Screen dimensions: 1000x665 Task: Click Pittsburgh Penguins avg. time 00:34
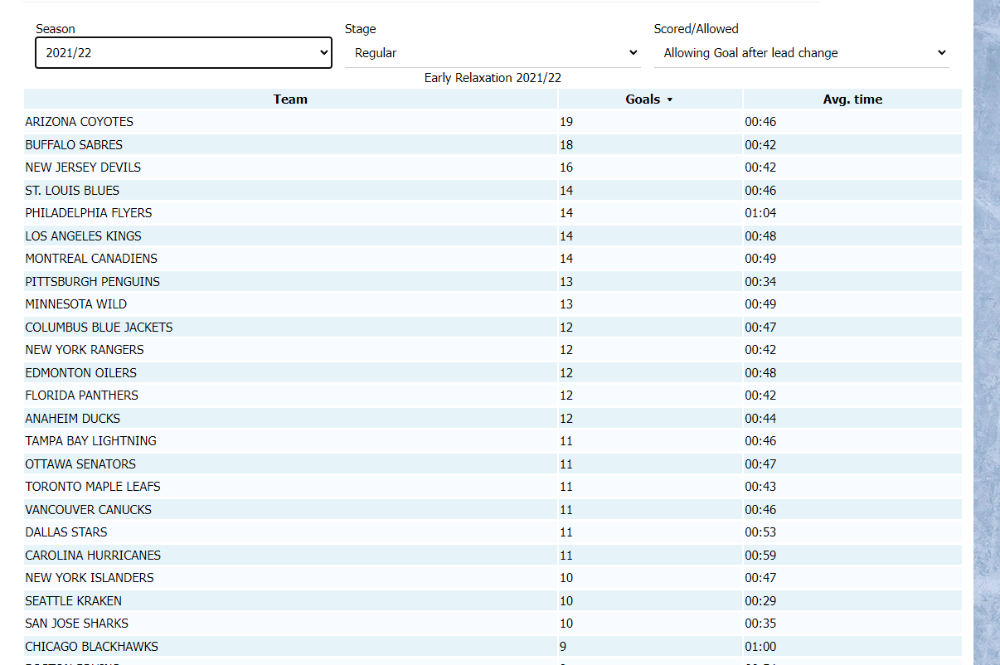(x=760, y=282)
